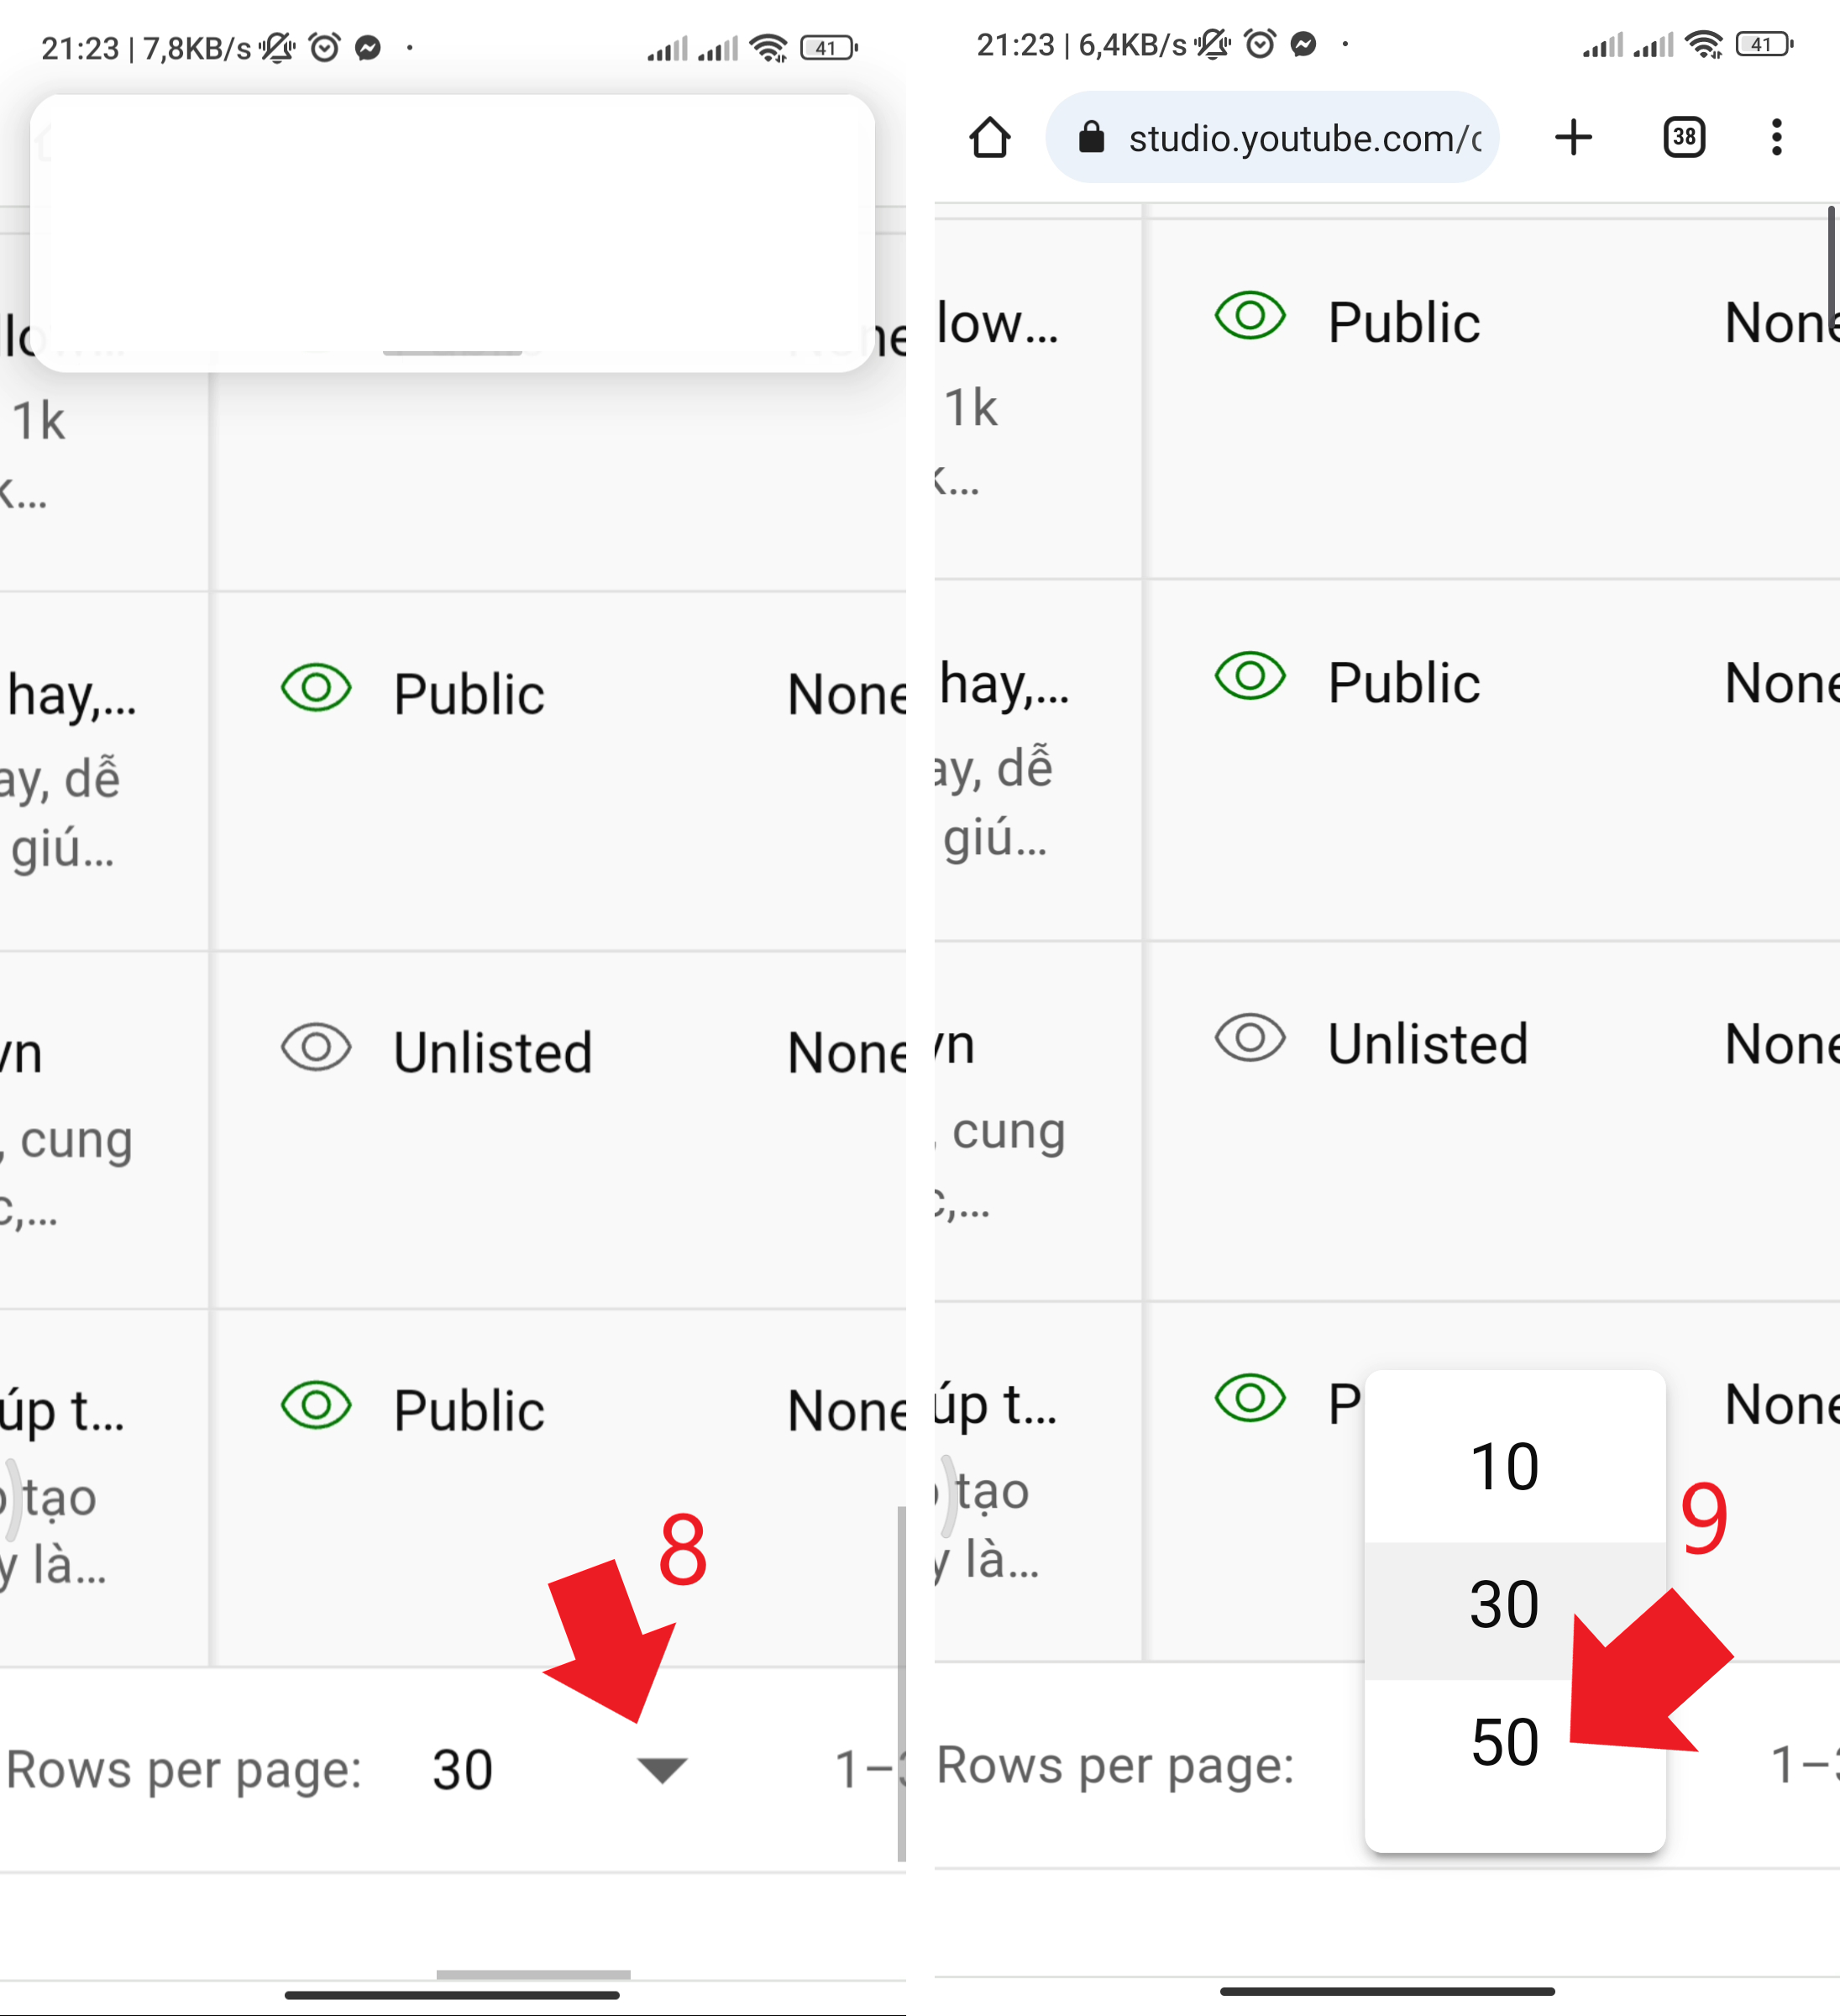Tap the browser home icon

click(x=989, y=138)
